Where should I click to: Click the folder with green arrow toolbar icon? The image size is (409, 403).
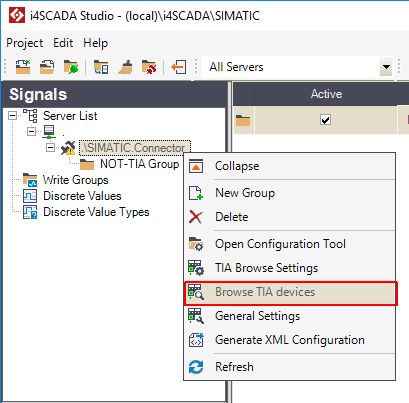point(71,67)
